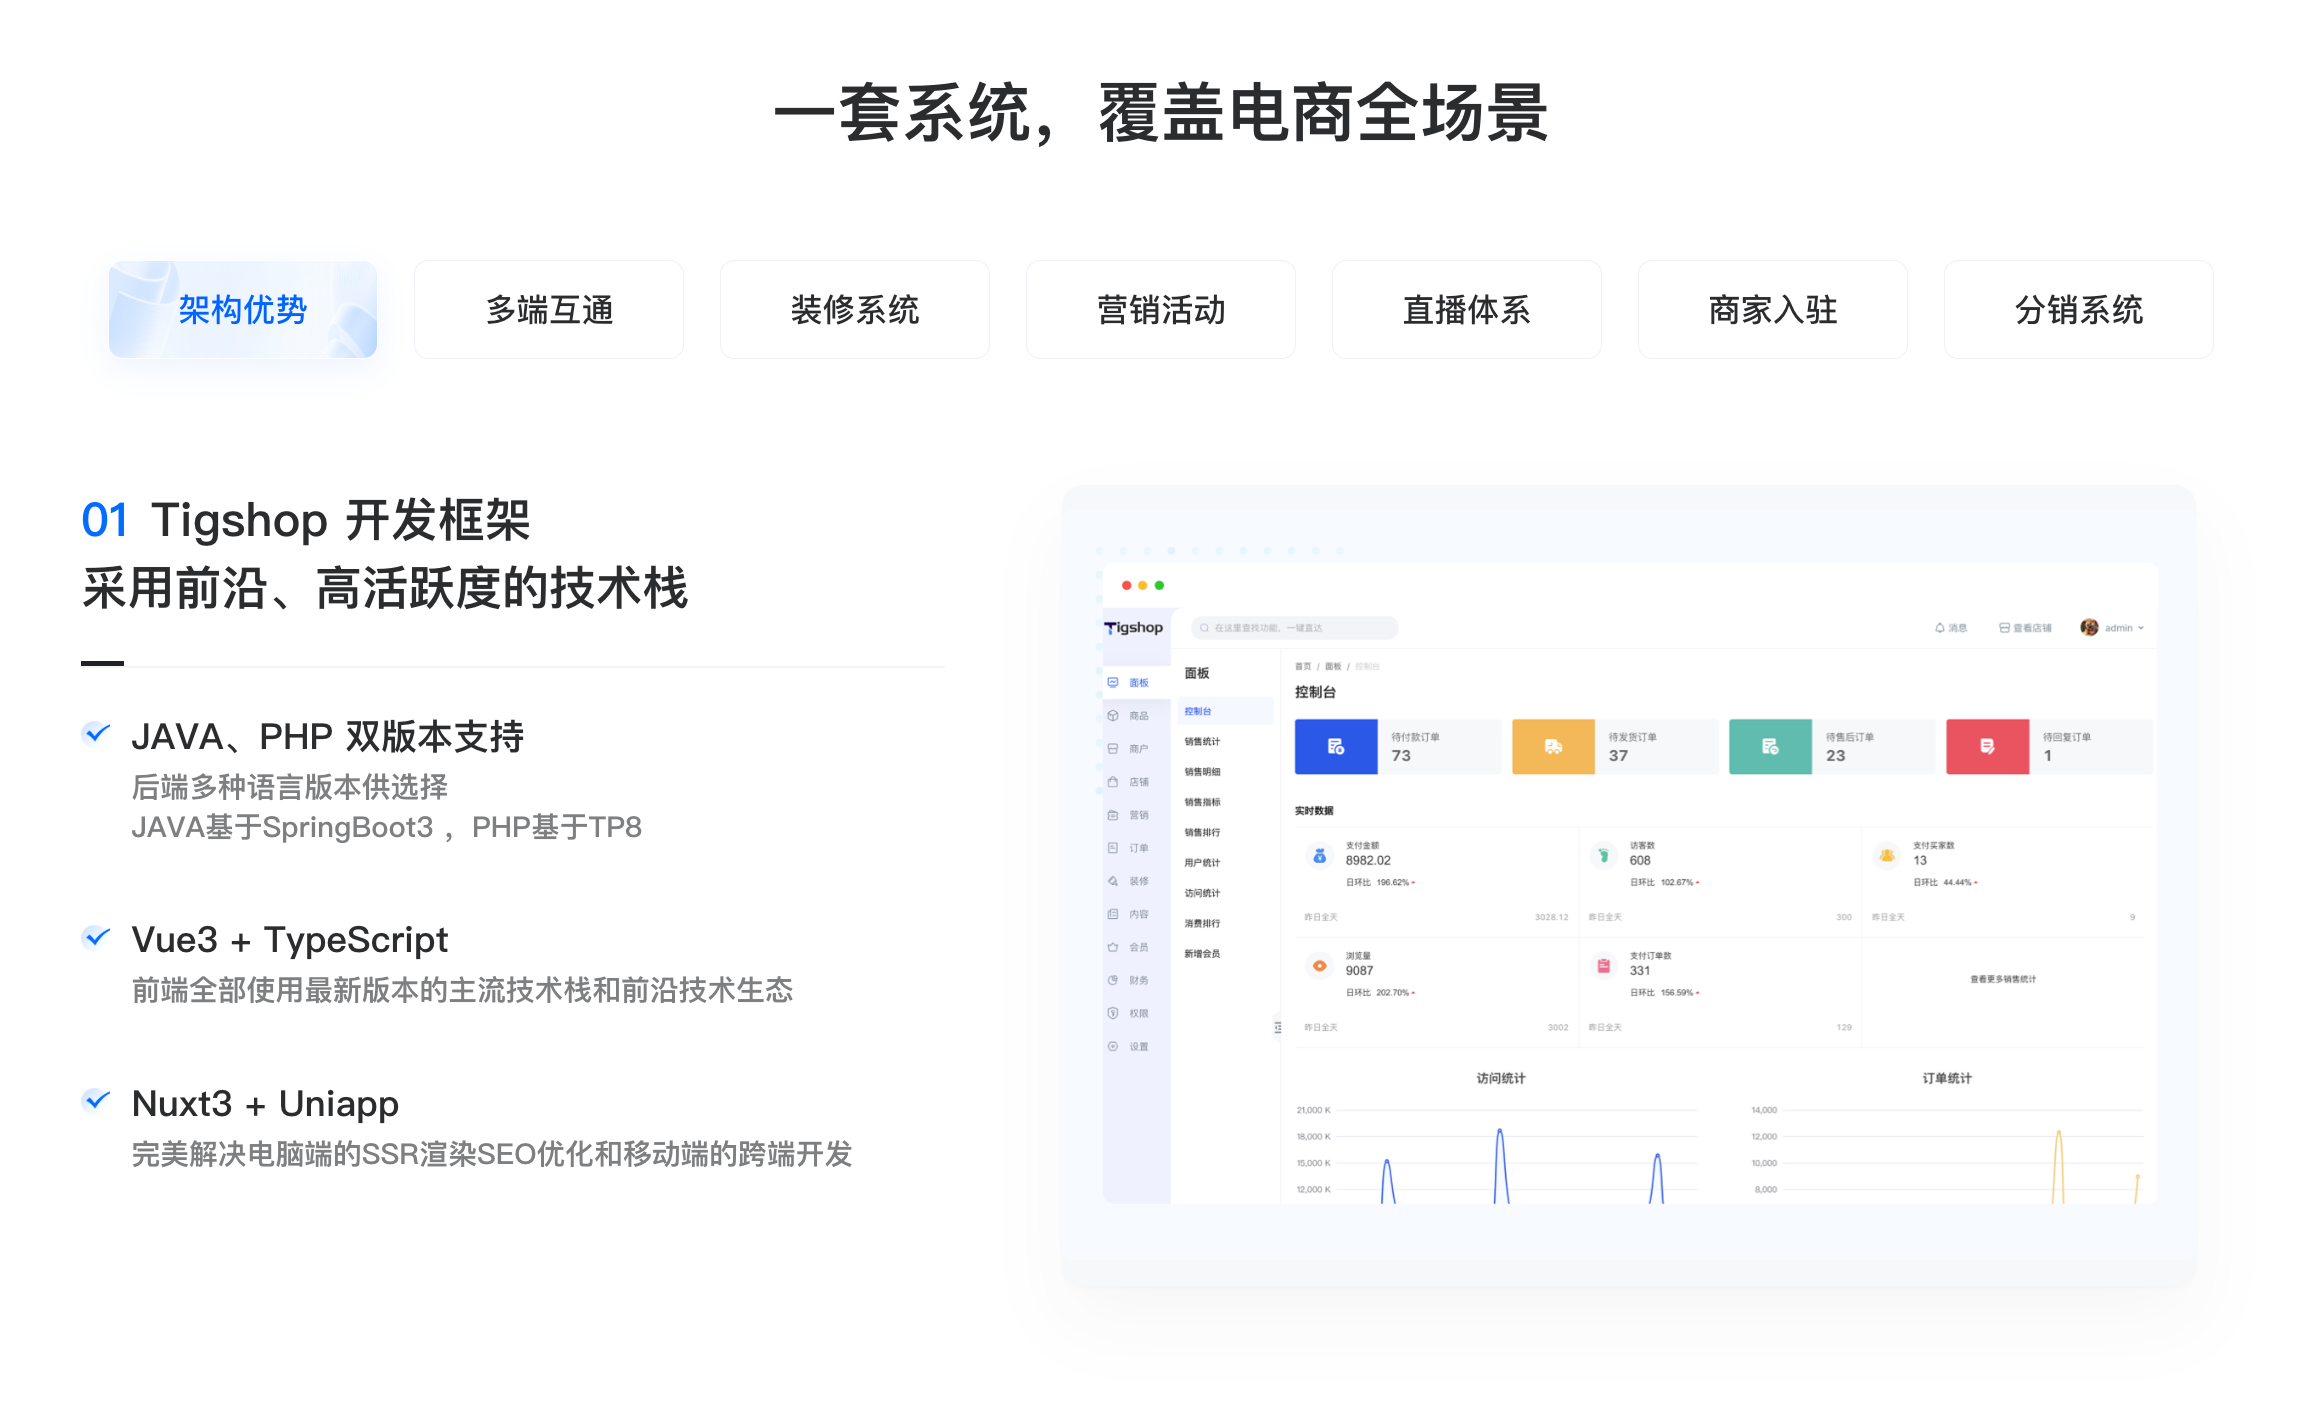
Task: Open the 分销系统 tab
Action: coord(2079,310)
